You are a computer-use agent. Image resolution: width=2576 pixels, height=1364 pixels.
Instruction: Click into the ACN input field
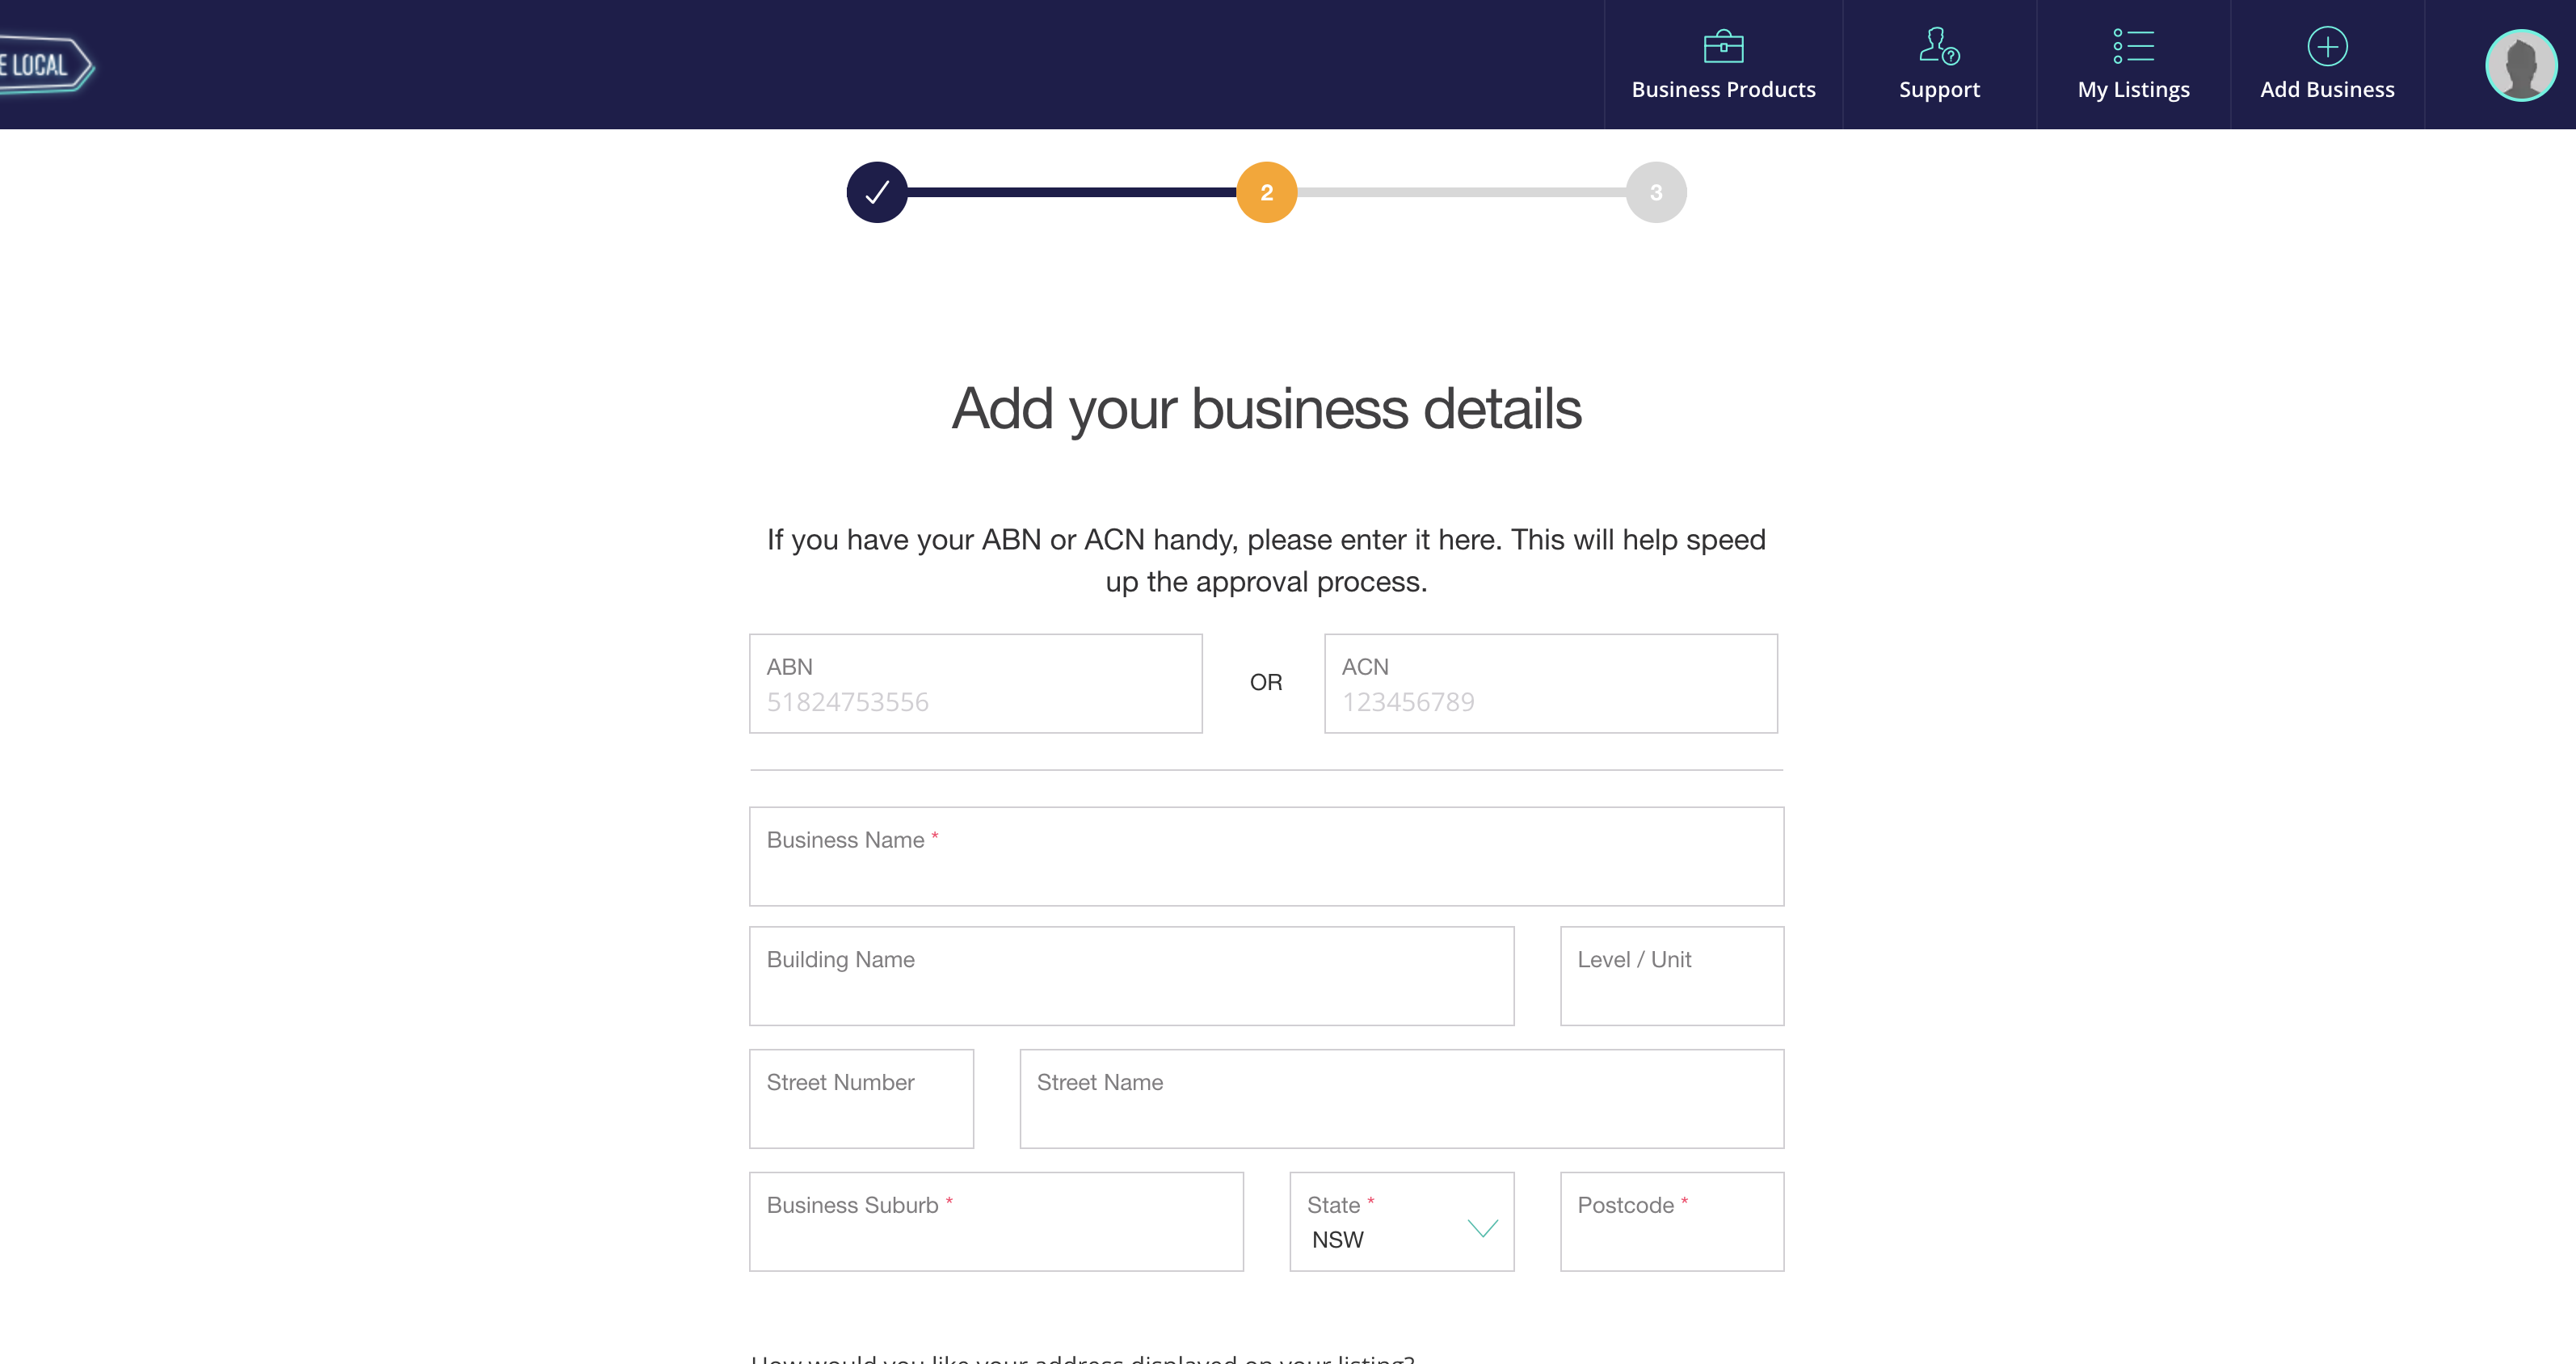[x=1550, y=701]
